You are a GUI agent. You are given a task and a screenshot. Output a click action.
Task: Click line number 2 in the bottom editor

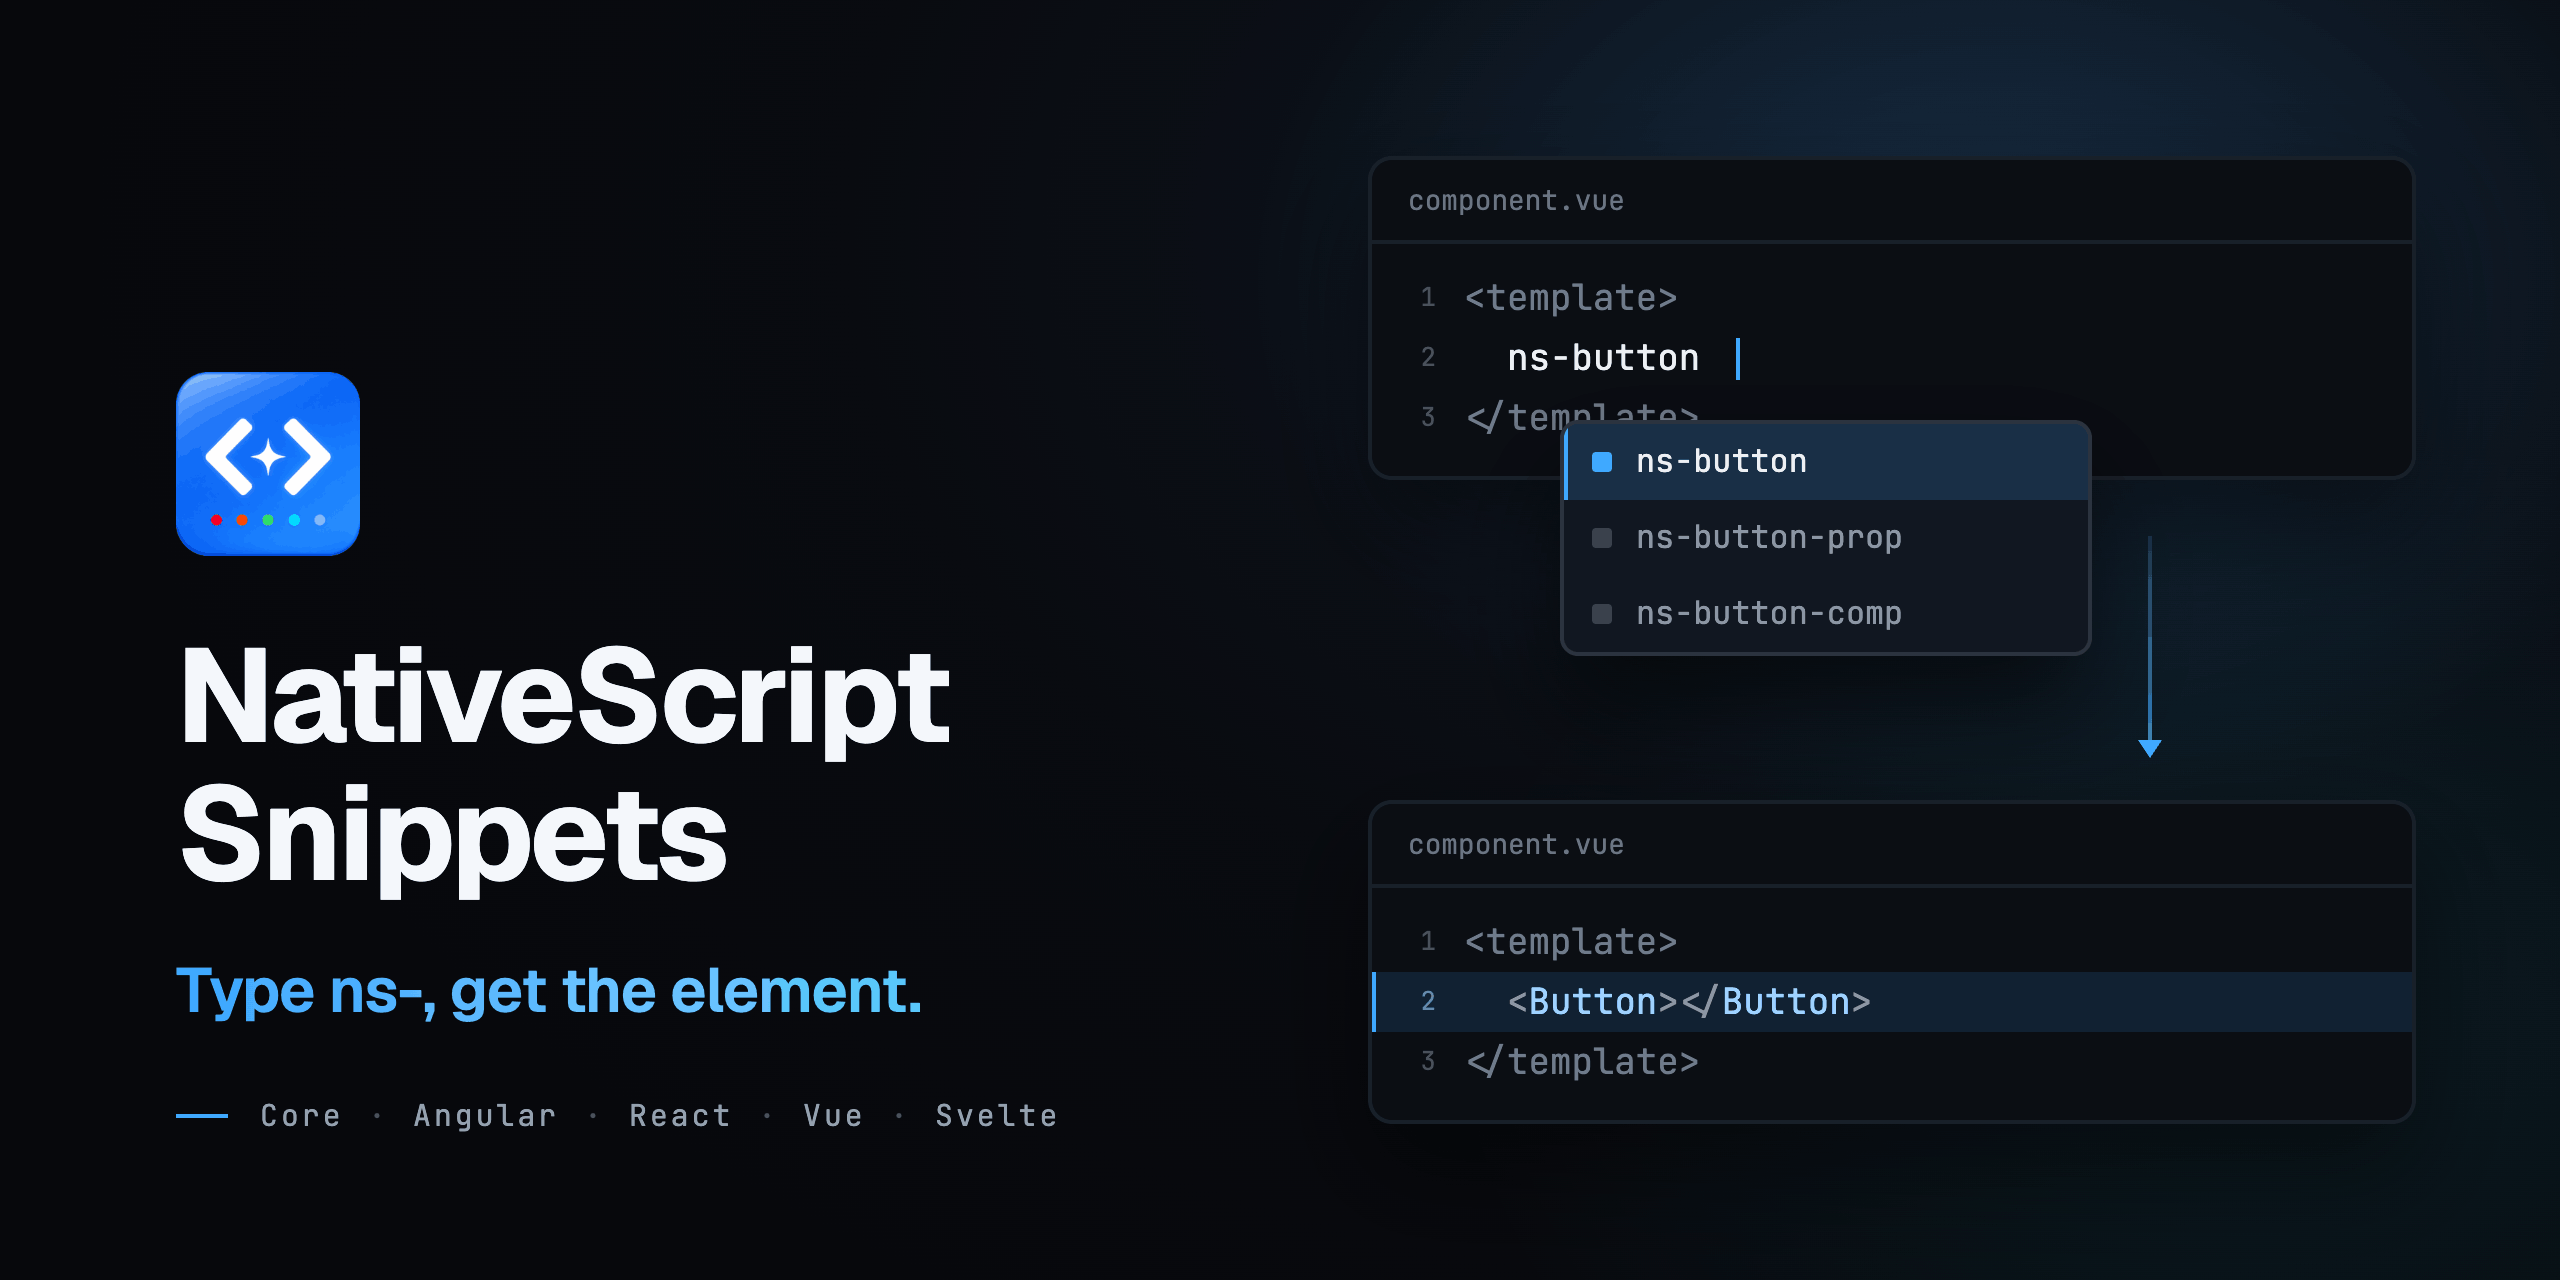coord(1428,1002)
